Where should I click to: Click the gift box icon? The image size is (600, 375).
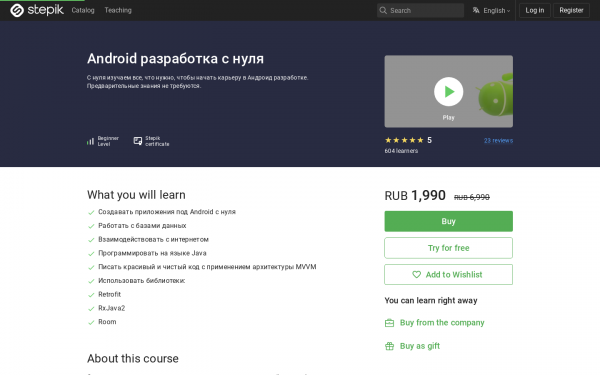[389, 346]
